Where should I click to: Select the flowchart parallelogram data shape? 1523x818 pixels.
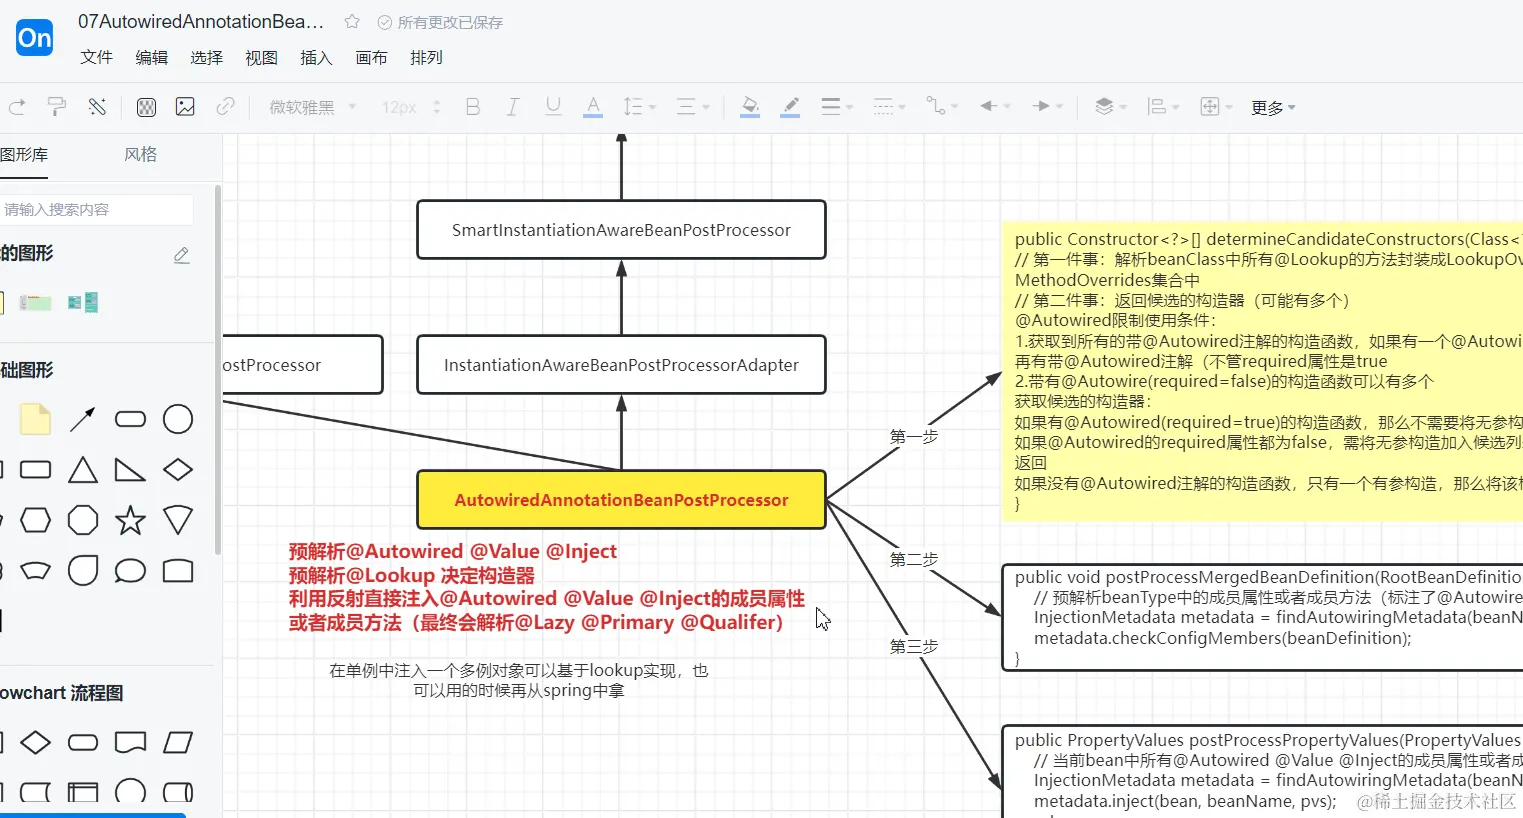pos(178,743)
